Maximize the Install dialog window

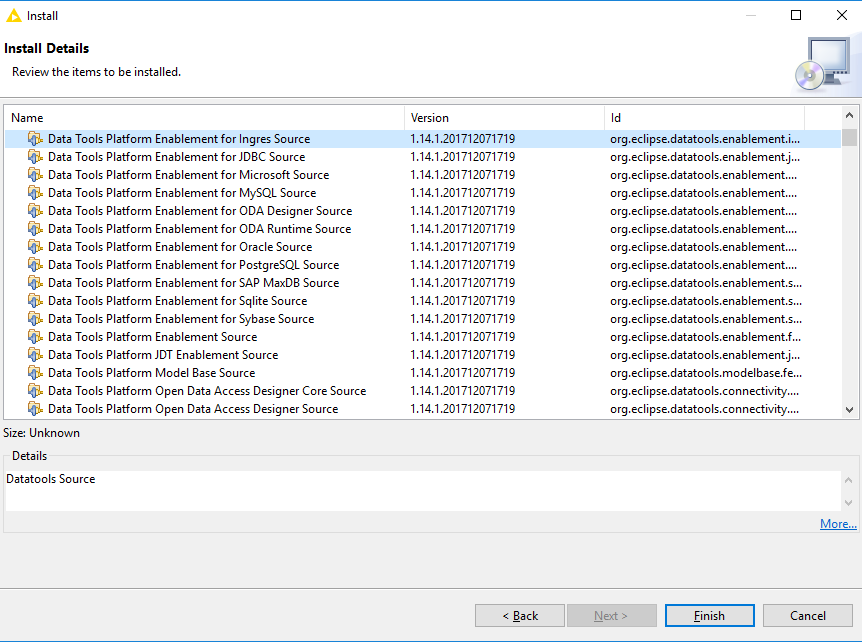tap(795, 15)
